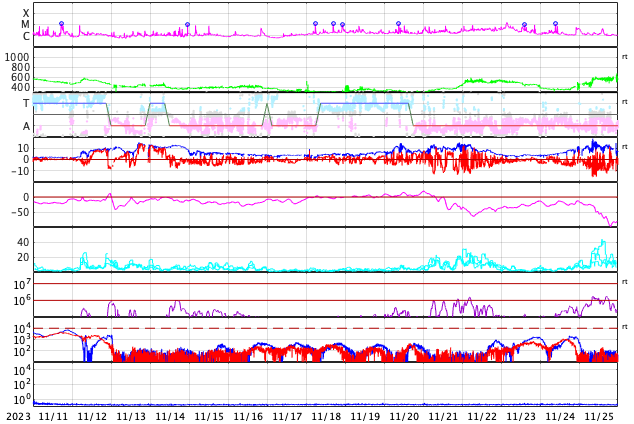The image size is (634, 424).
Task: Click the "-50" axis label of magenta plot
Action: tap(20, 212)
